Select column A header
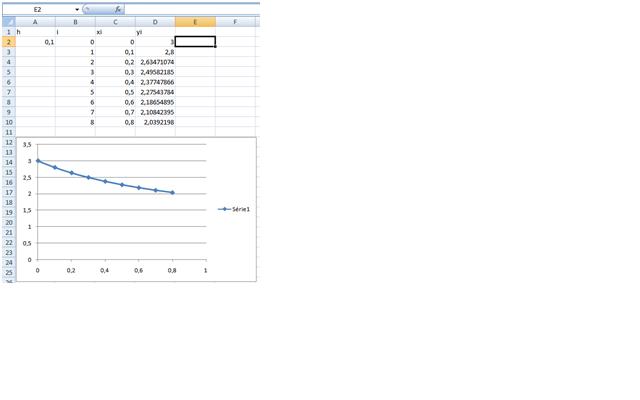Image resolution: width=640 pixels, height=400 pixels. pos(35,21)
